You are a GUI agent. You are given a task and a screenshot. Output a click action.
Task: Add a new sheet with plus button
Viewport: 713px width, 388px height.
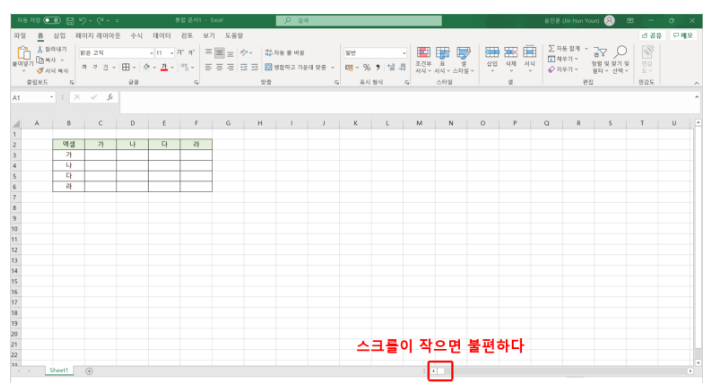coord(89,371)
